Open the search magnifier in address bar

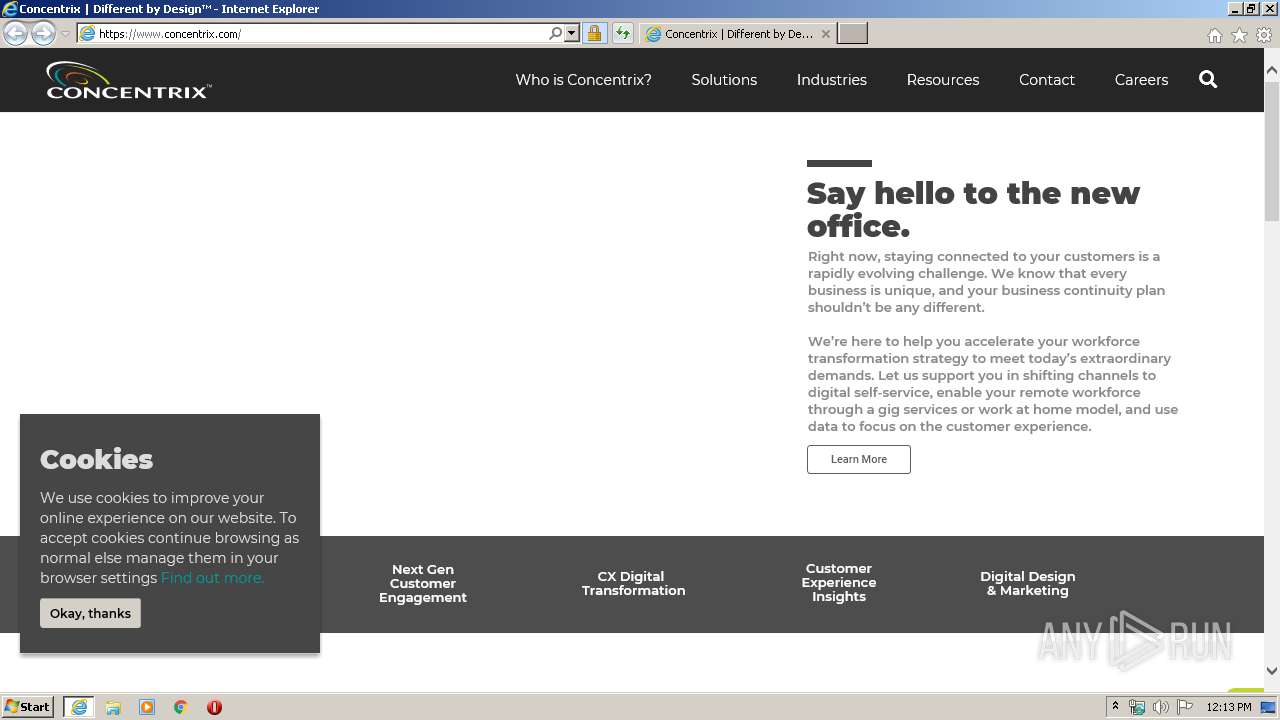click(556, 33)
